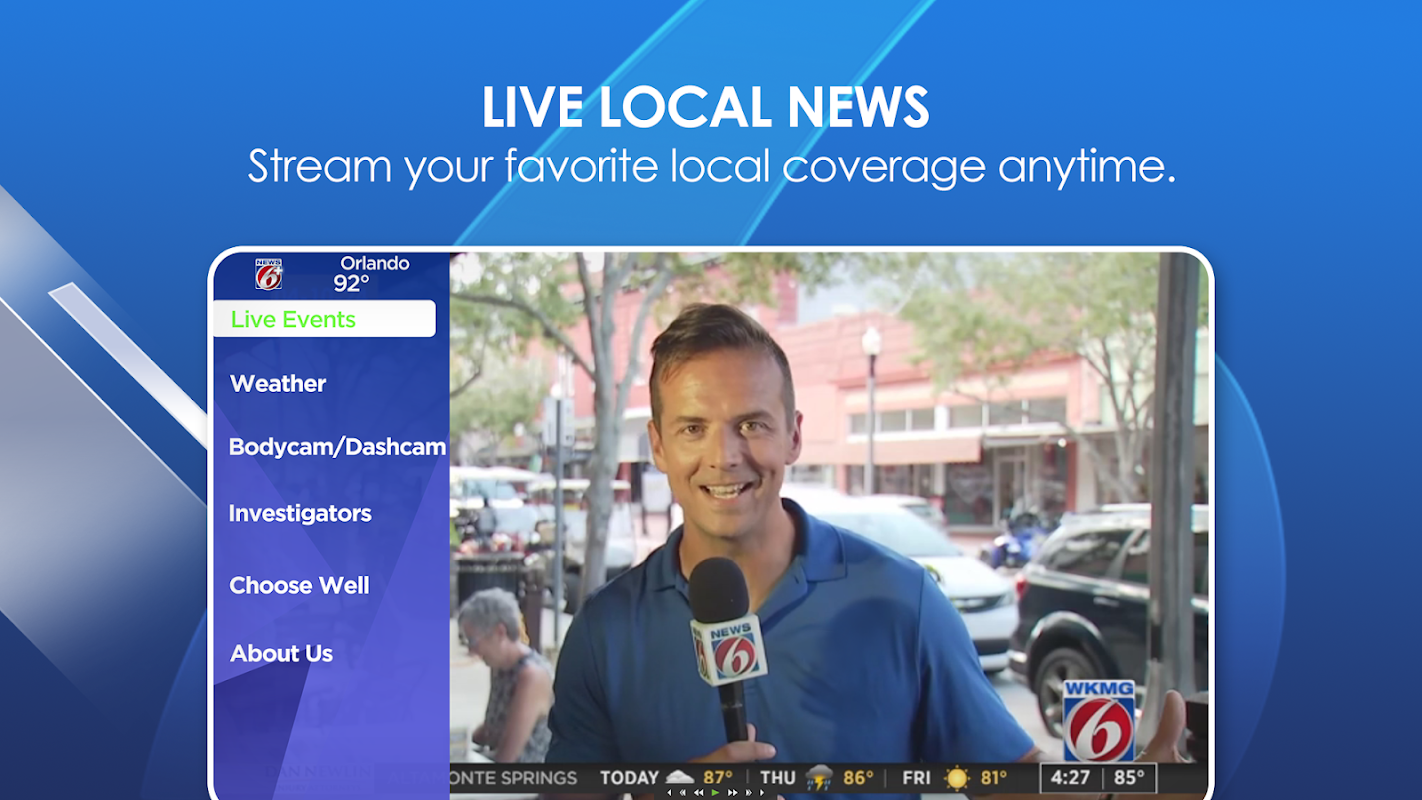Click the Orlando 92° weather readout
1422x800 pixels.
373,274
